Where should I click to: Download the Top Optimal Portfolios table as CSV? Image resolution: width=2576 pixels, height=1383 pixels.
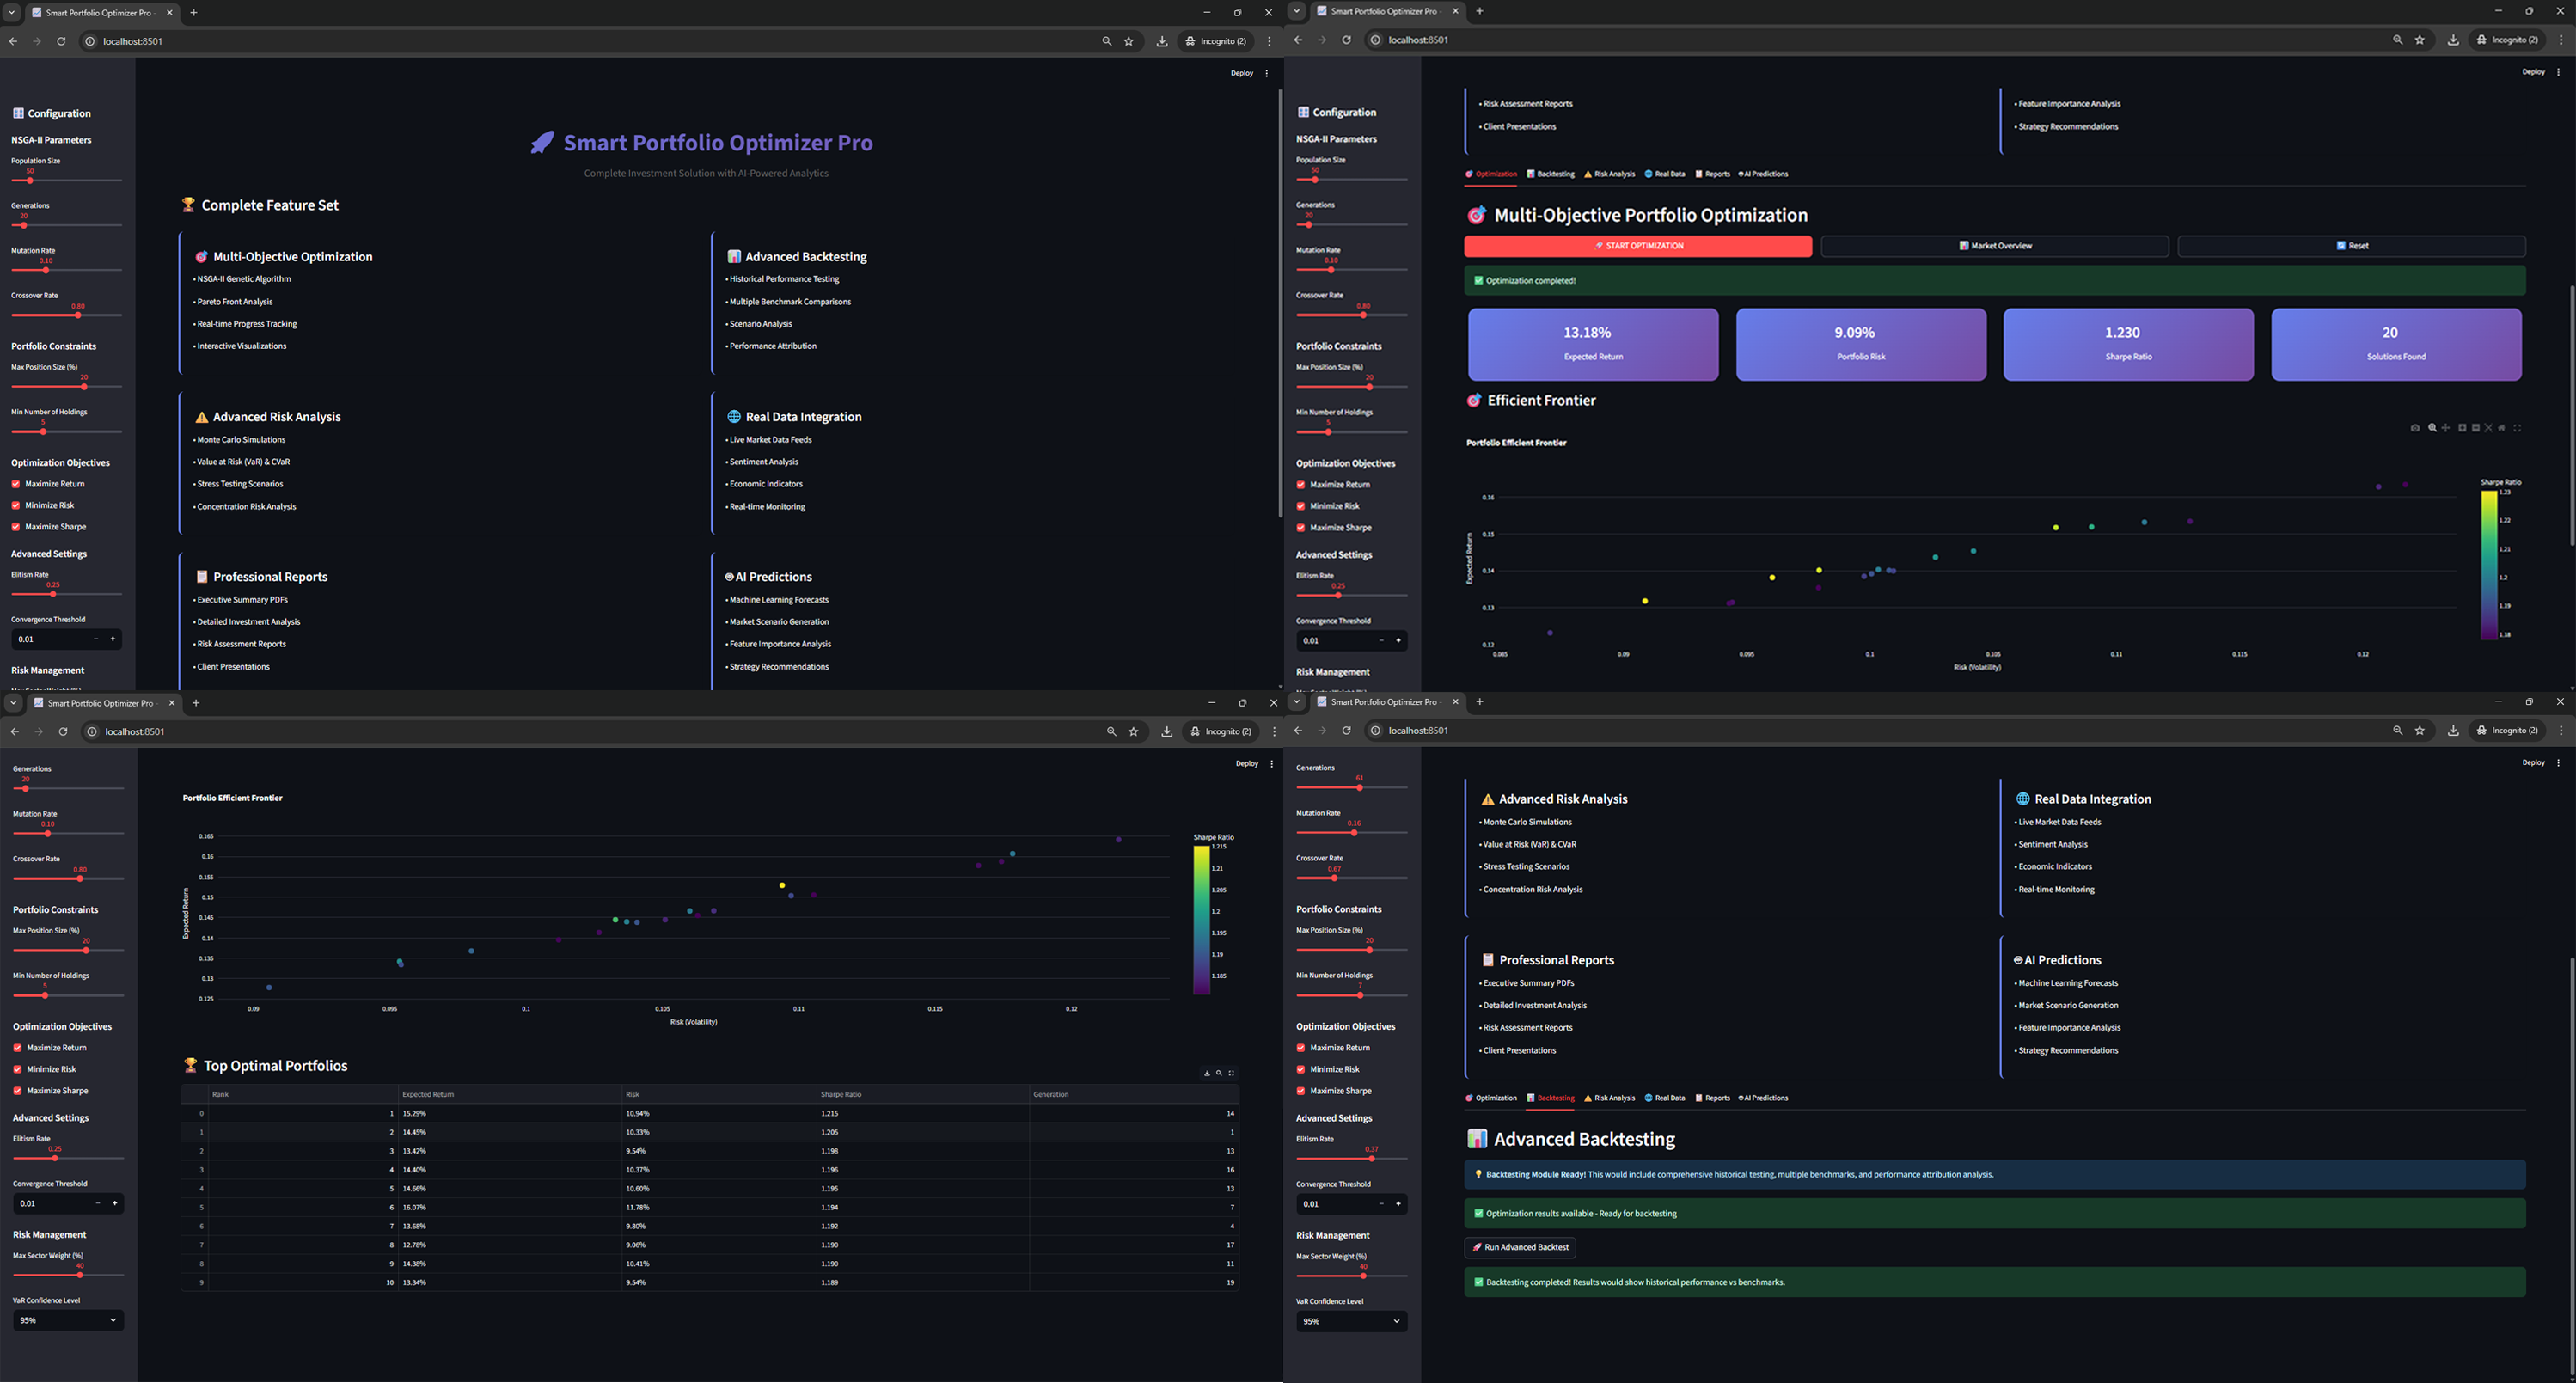pyautogui.click(x=1207, y=1073)
